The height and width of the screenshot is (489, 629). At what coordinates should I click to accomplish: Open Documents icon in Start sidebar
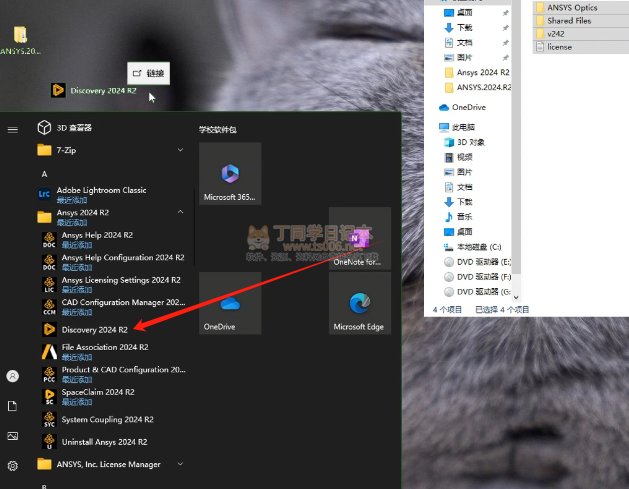[x=13, y=406]
